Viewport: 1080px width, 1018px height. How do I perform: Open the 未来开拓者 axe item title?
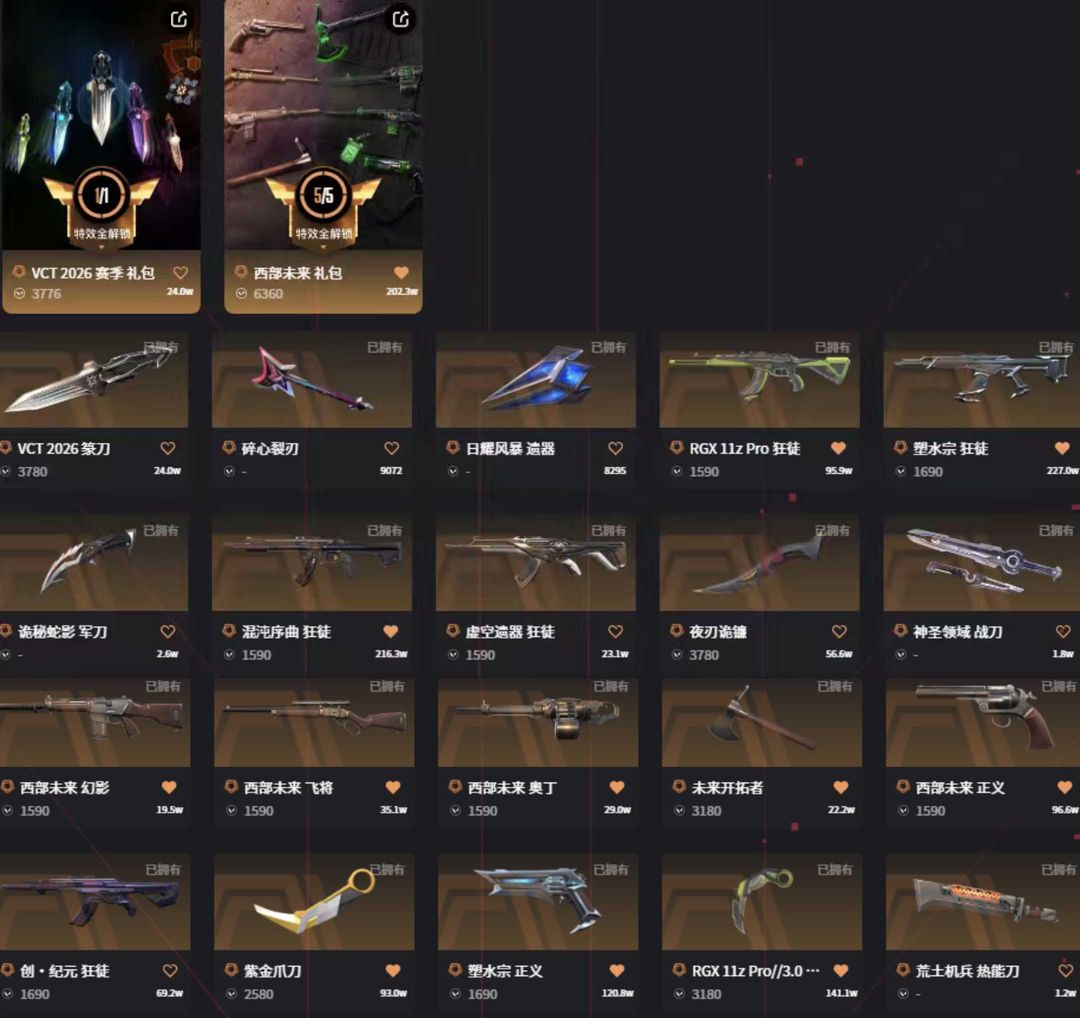(727, 788)
